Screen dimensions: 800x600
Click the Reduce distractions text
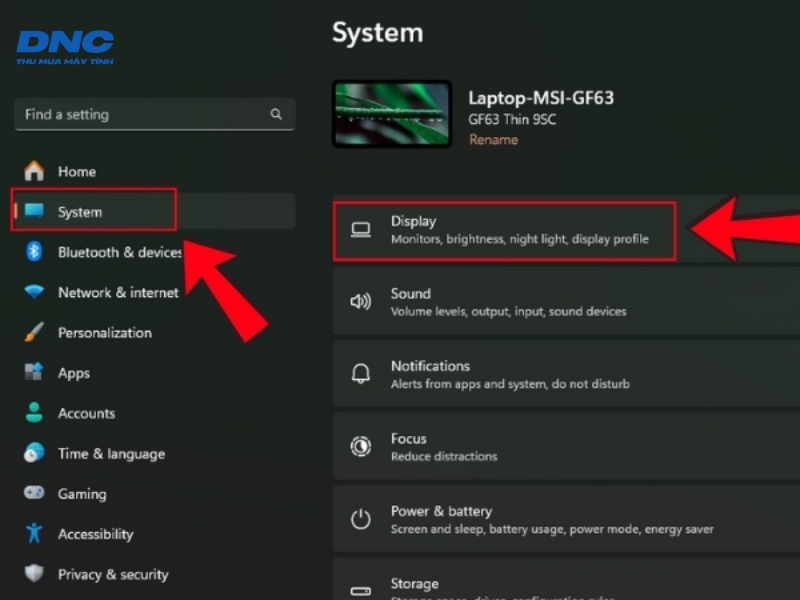pyautogui.click(x=444, y=456)
